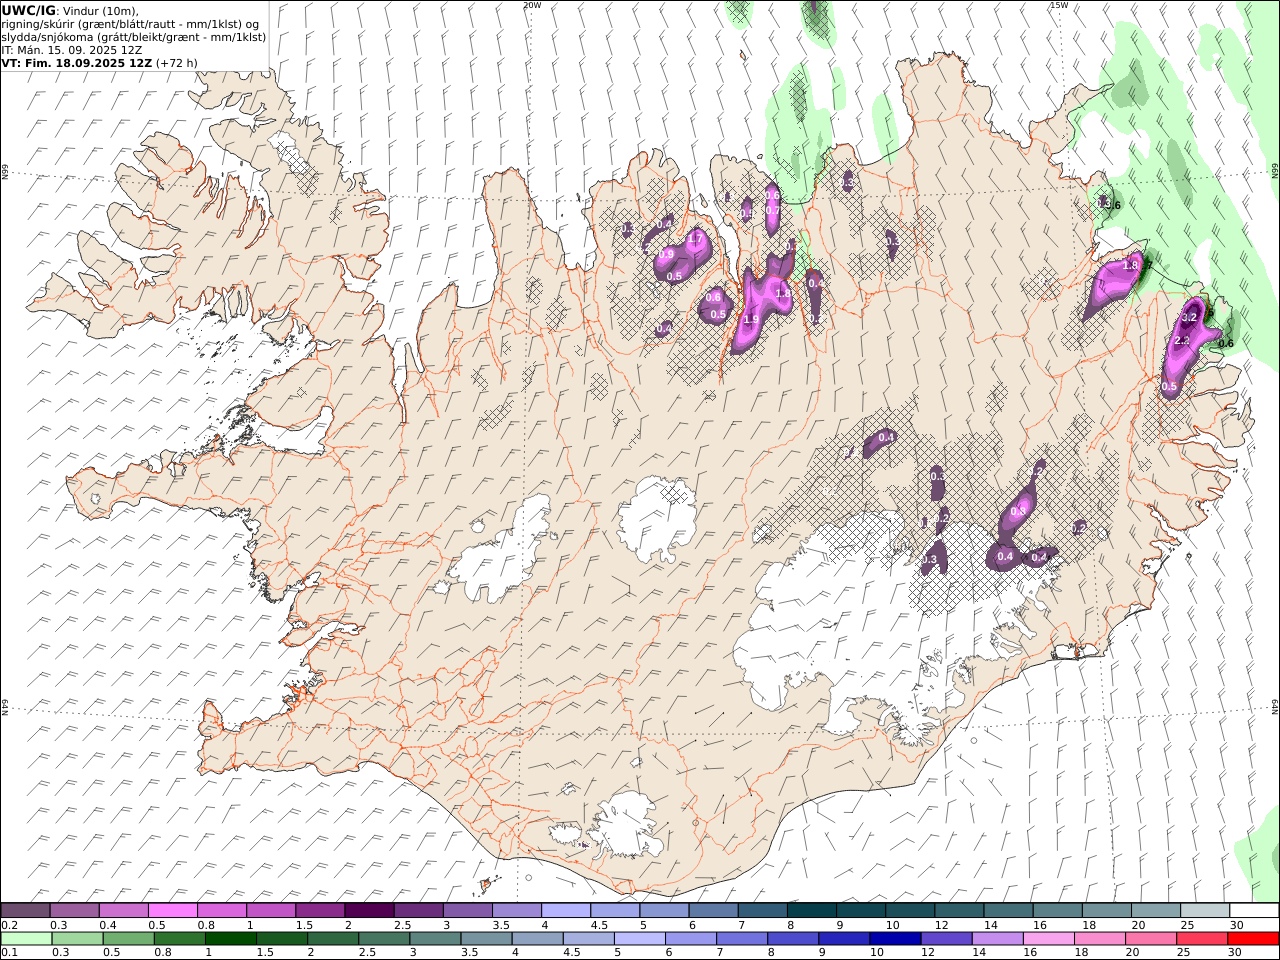Select lower scale pale green 0.1–0.3 swatch

[26, 939]
